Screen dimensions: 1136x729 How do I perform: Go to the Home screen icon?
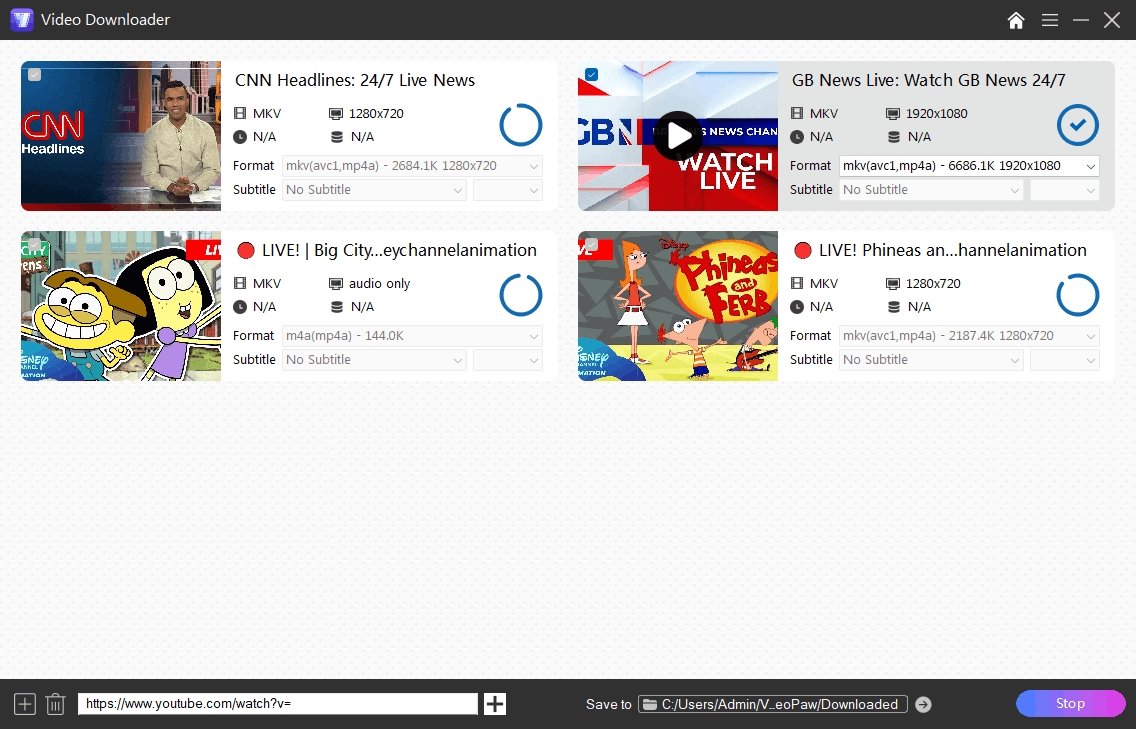coord(1016,20)
